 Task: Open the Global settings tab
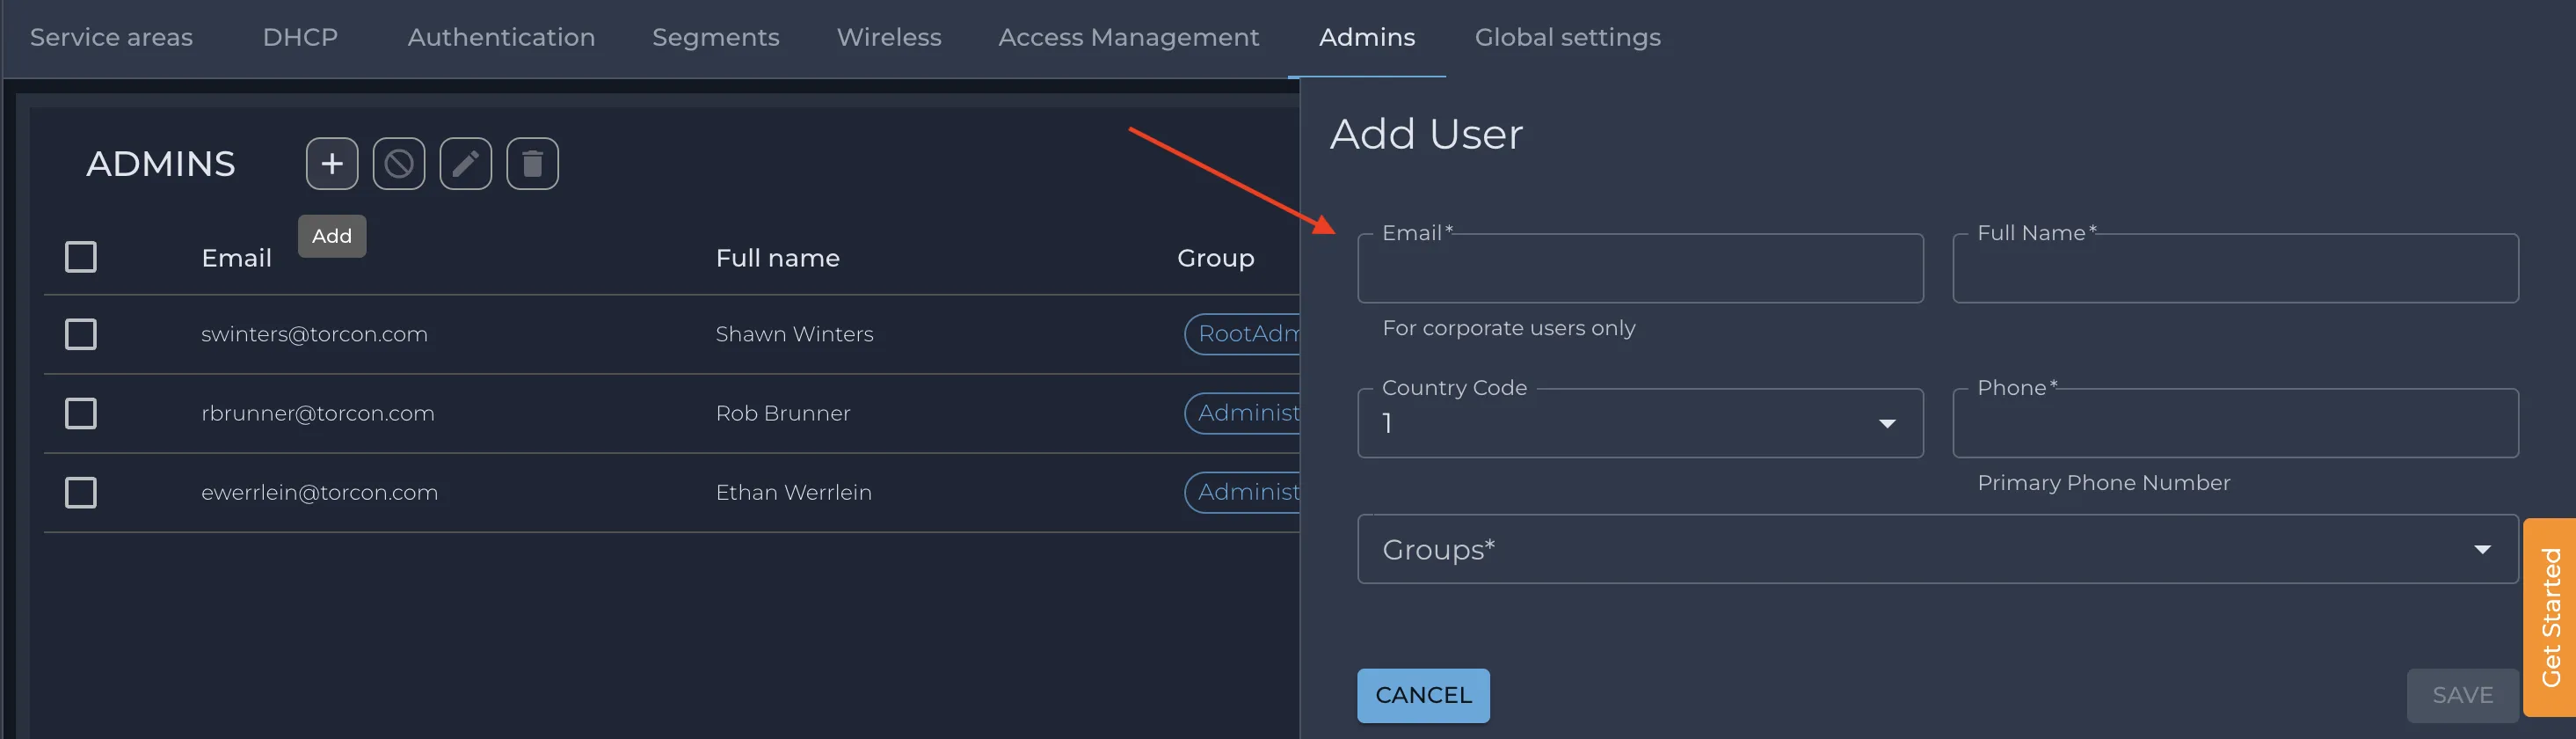[x=1568, y=37]
